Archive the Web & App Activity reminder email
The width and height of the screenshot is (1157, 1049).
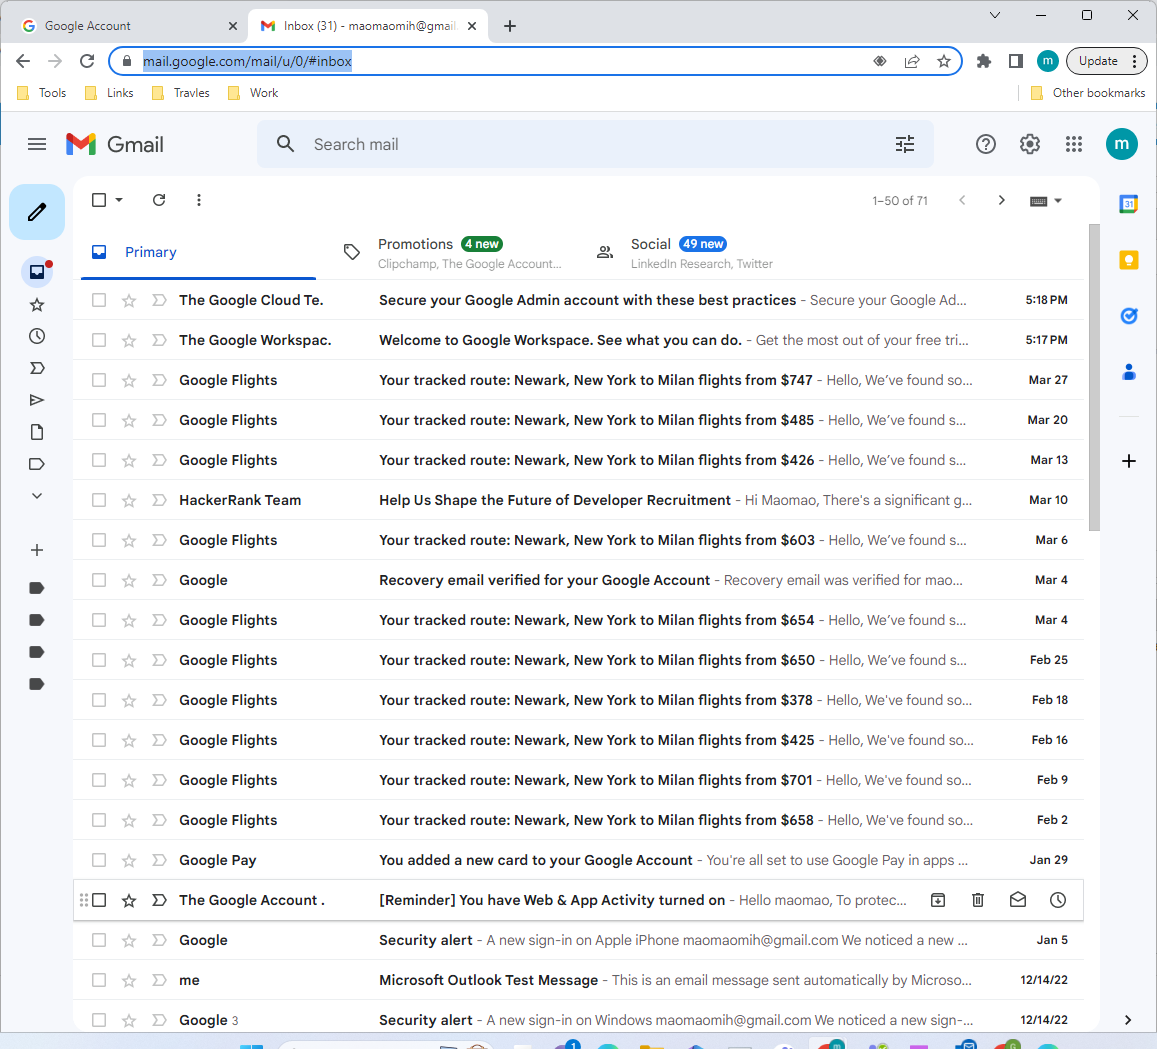938,900
